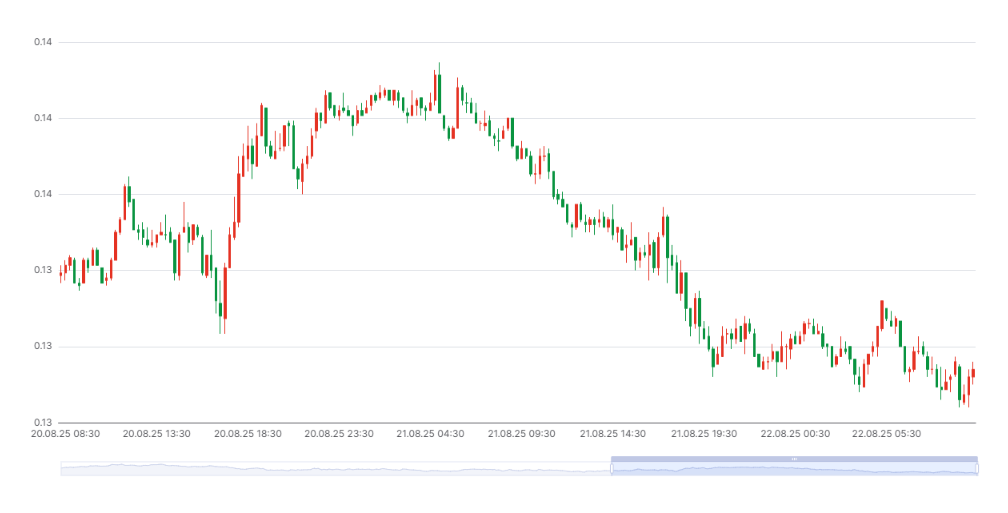Click the 20.08.25 18:30 time axis label

248,434
